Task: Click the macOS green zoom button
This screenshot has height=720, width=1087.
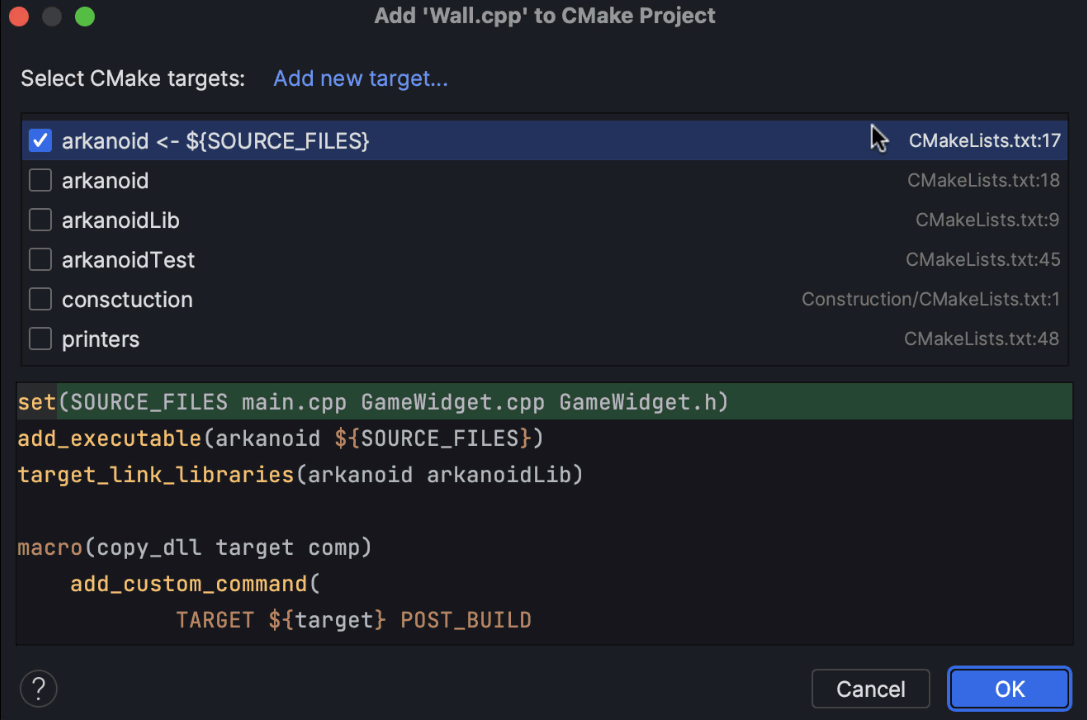Action: coord(85,16)
